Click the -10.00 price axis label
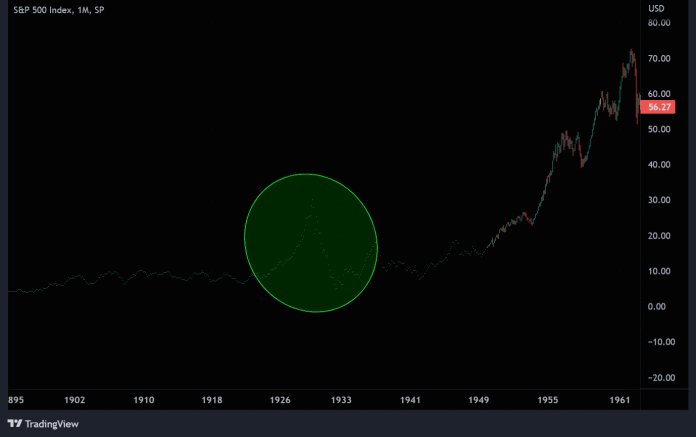 (x=661, y=342)
